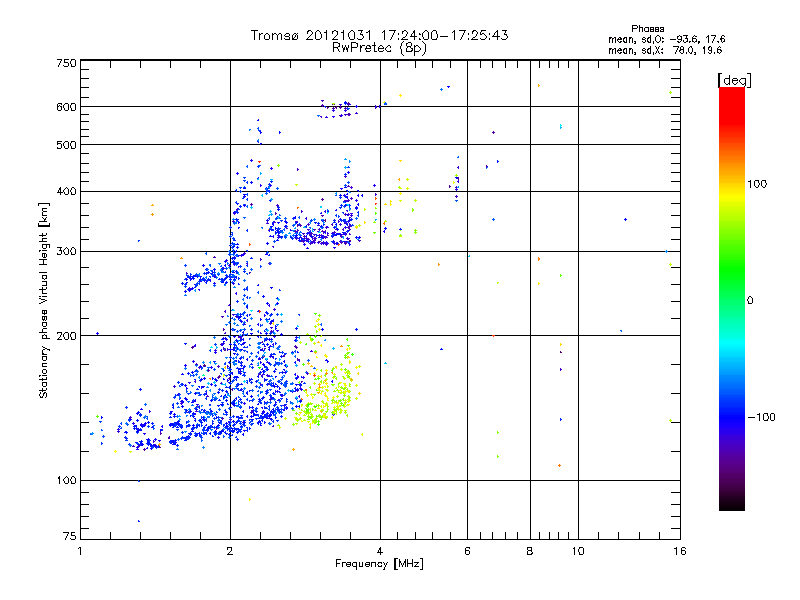The image size is (800, 600).
Task: Click the y-axis tick label '500'
Action: click(x=66, y=145)
